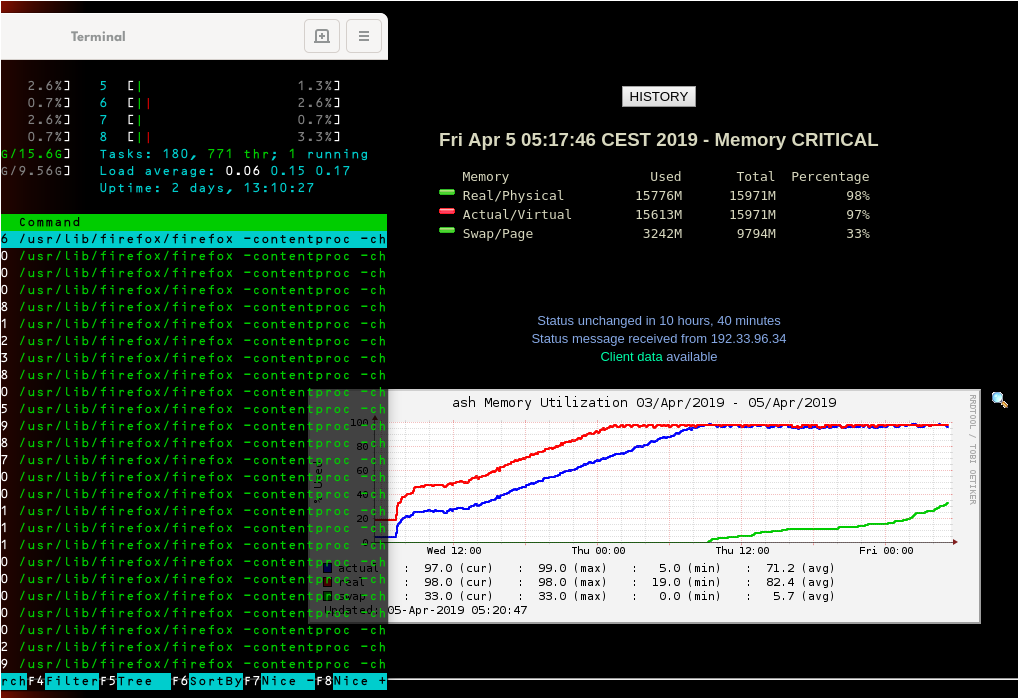This screenshot has width=1018, height=698.
Task: Click the Thu 00:00 axis label
Action: coord(598,551)
